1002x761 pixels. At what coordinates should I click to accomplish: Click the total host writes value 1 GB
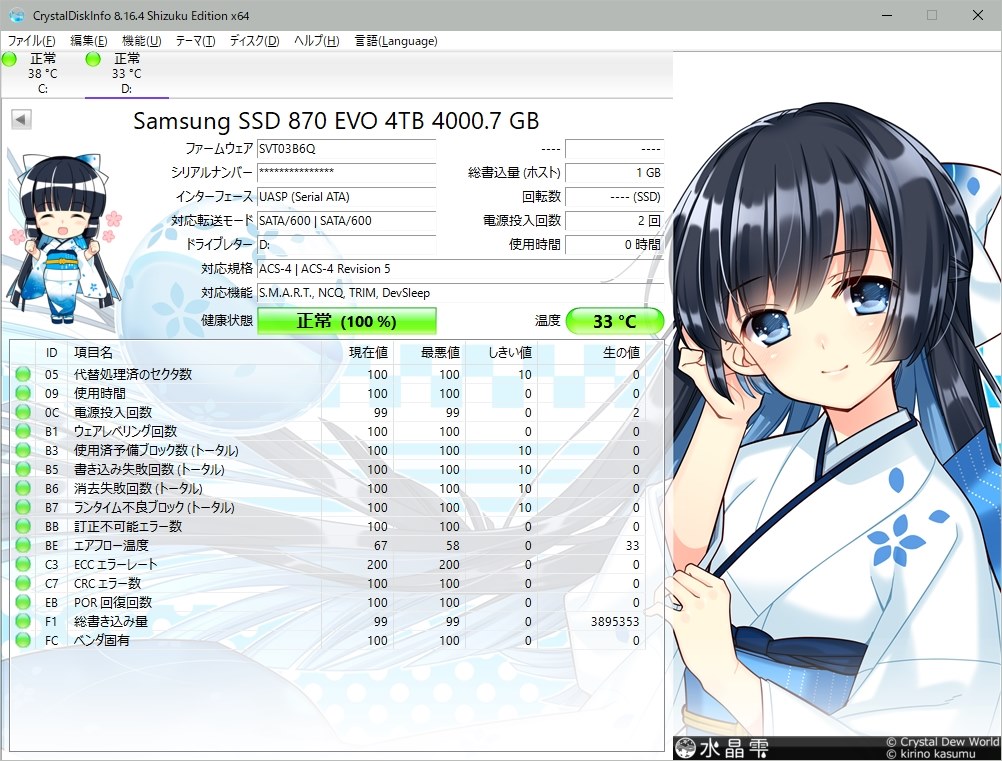(x=615, y=173)
